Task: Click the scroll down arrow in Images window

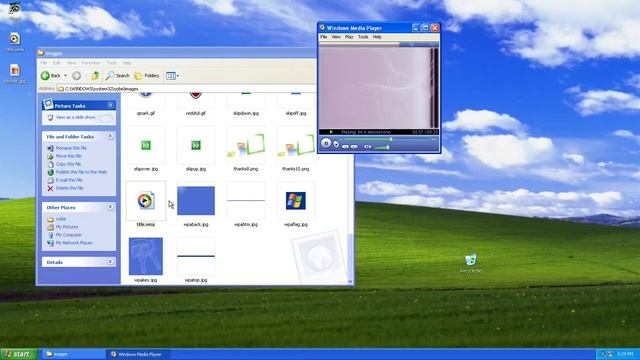Action: pyautogui.click(x=350, y=282)
